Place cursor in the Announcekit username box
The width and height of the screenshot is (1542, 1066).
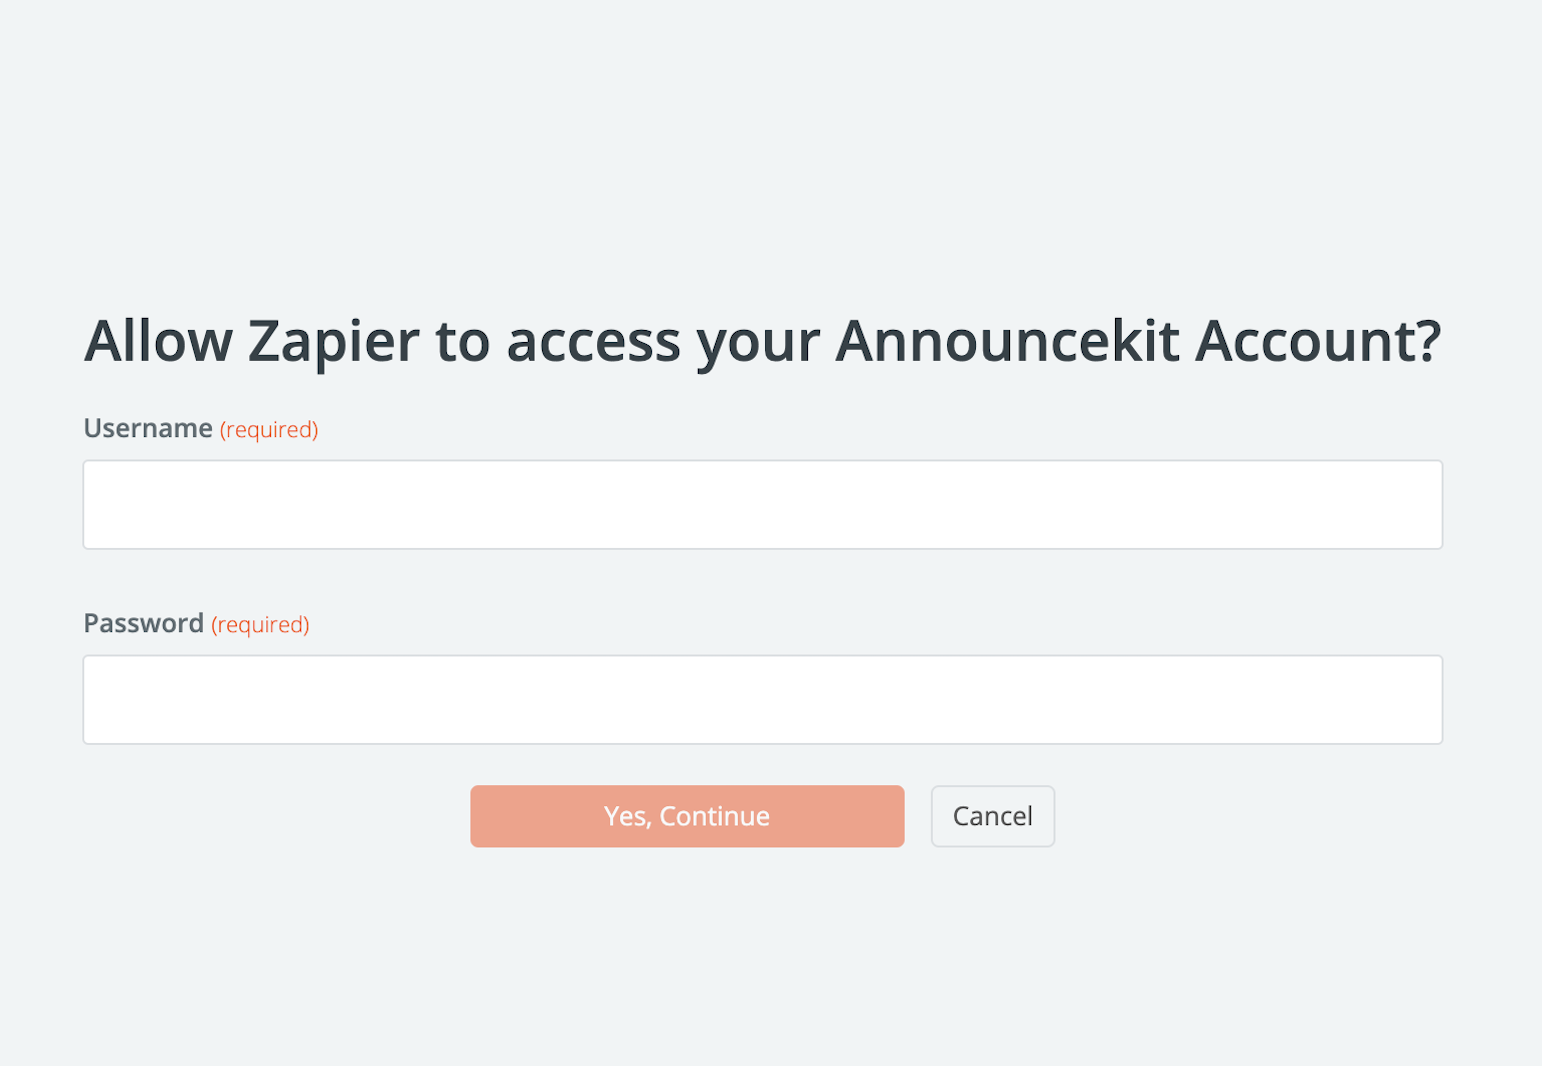762,504
